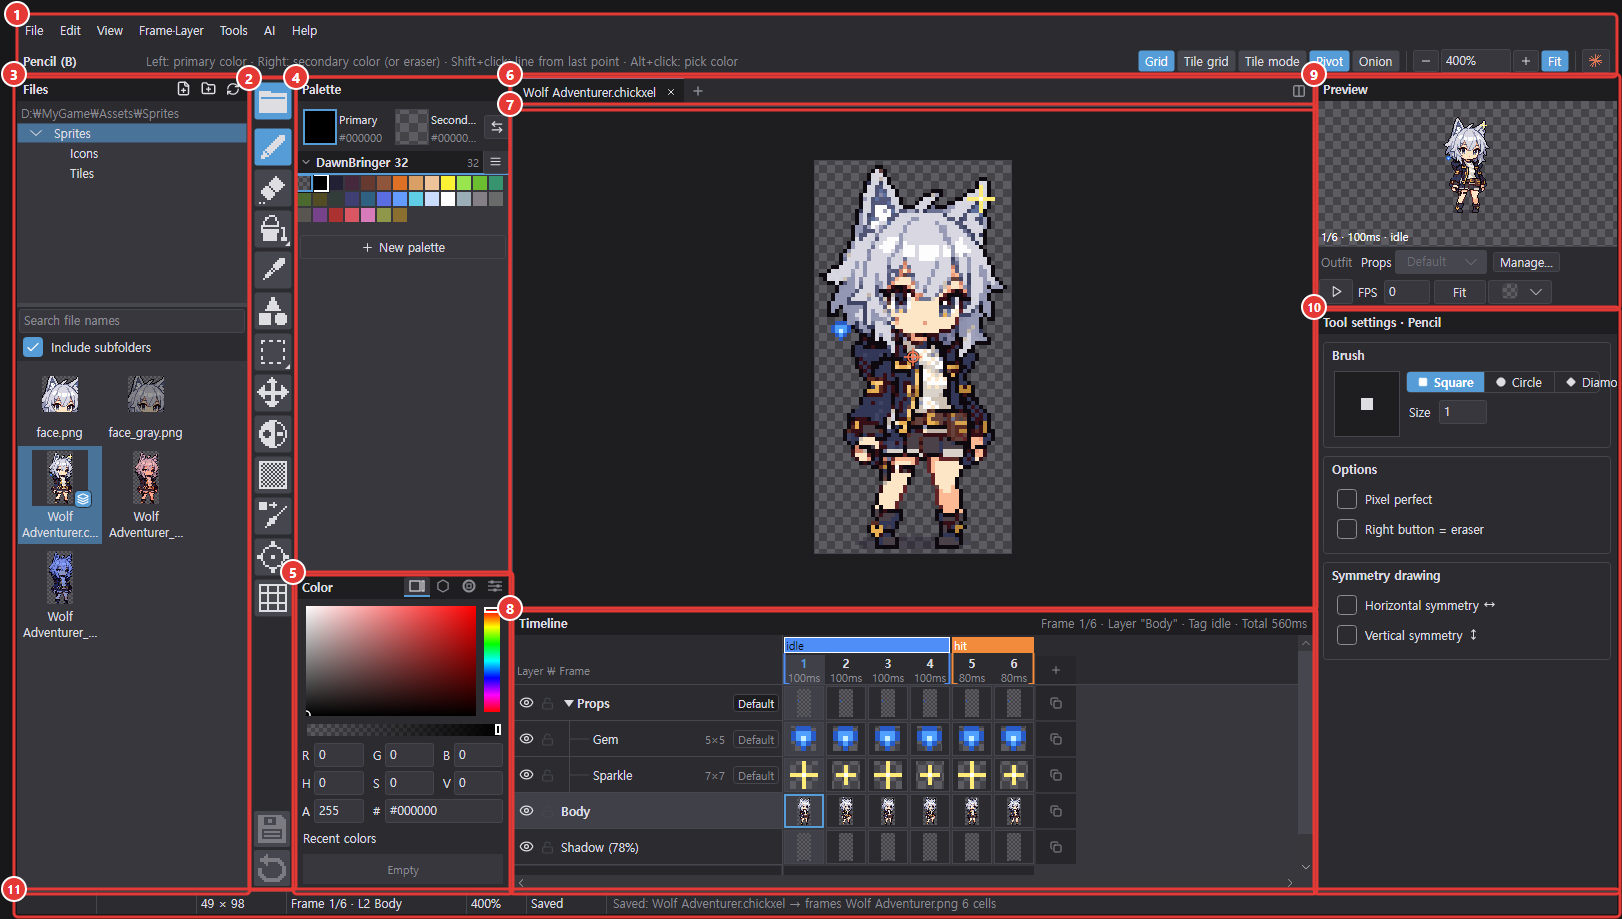Collapse the Sprites folder in the tree
The height and width of the screenshot is (919, 1622).
[37, 133]
